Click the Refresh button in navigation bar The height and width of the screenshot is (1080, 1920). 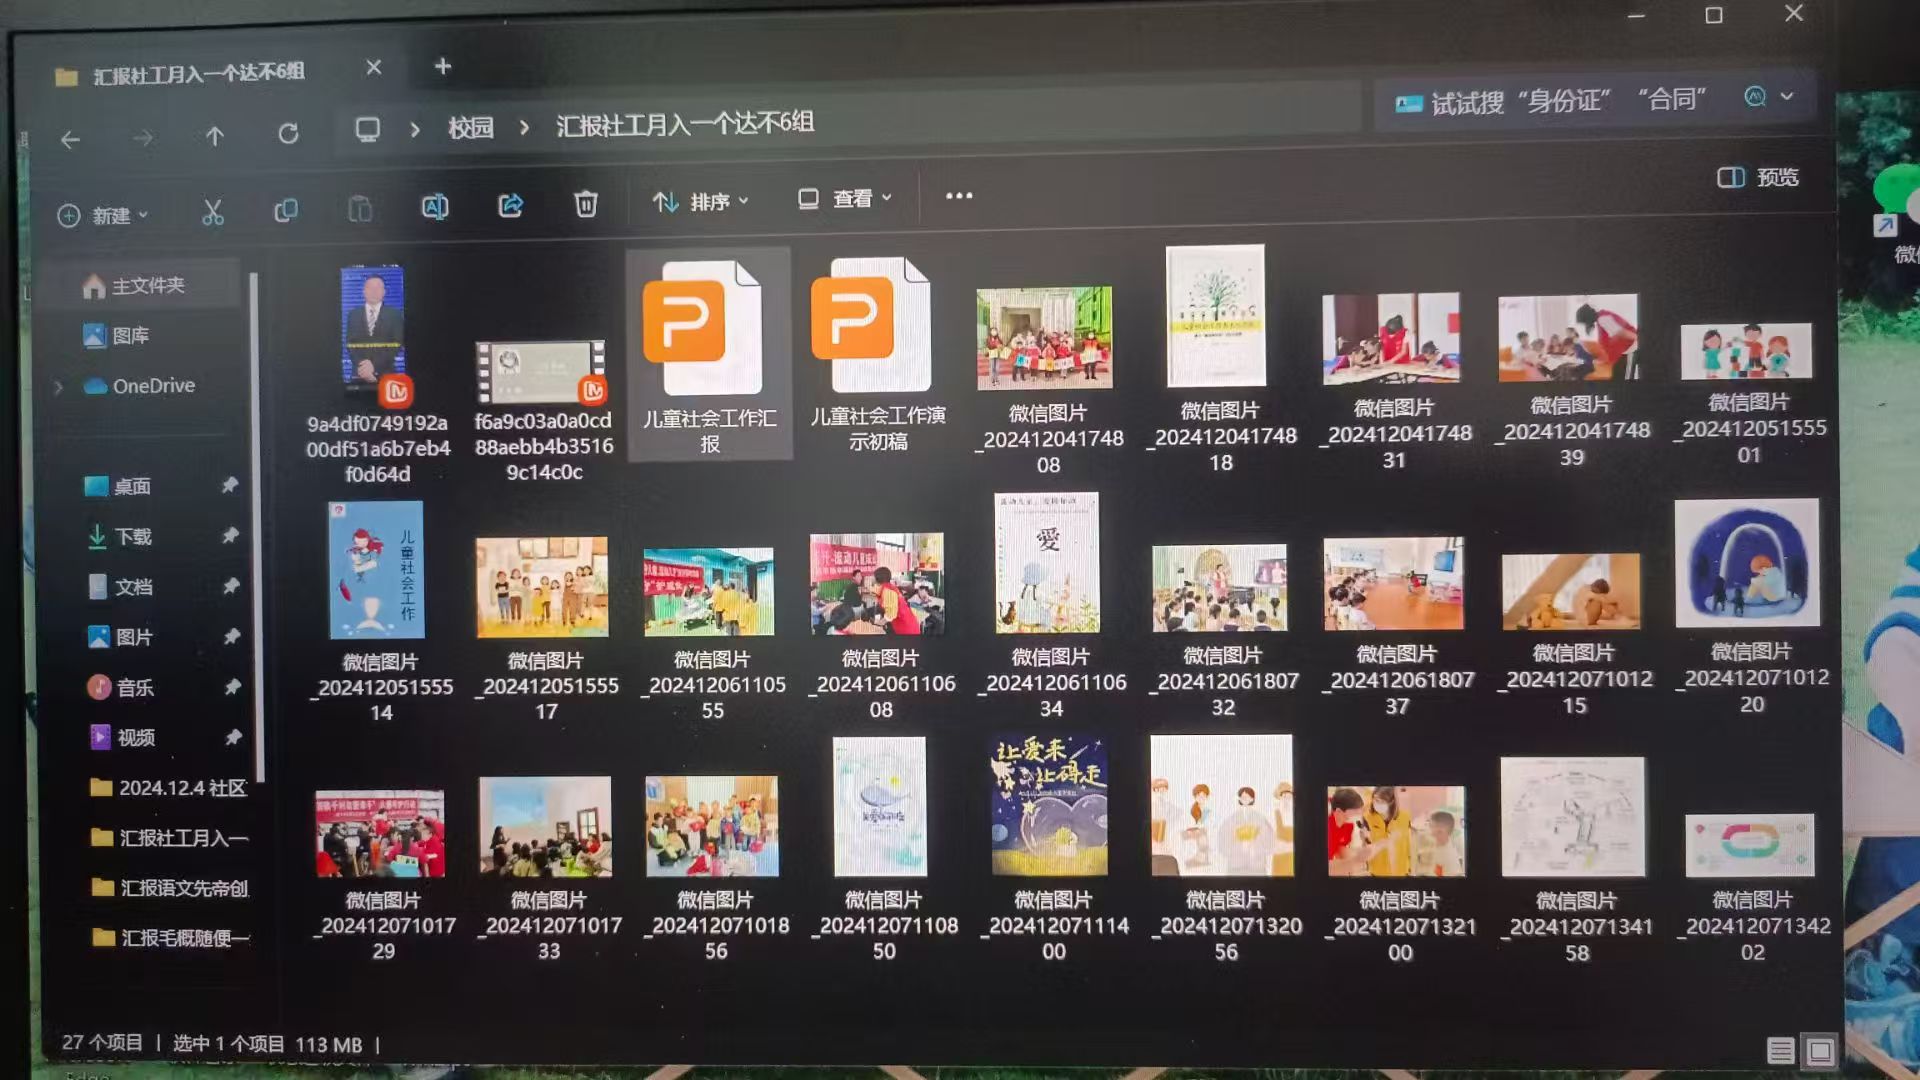pos(288,134)
